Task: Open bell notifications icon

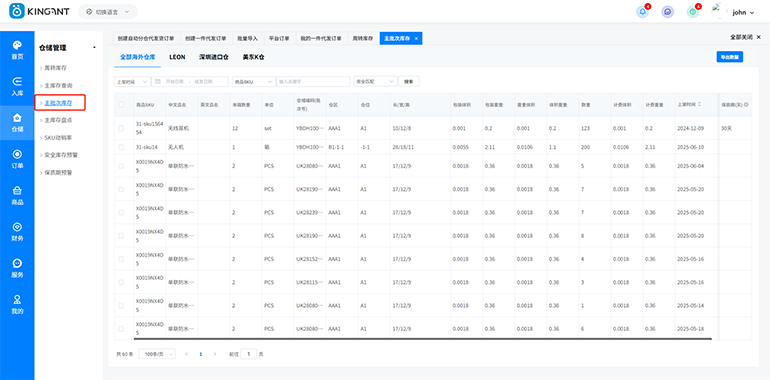Action: tap(642, 12)
